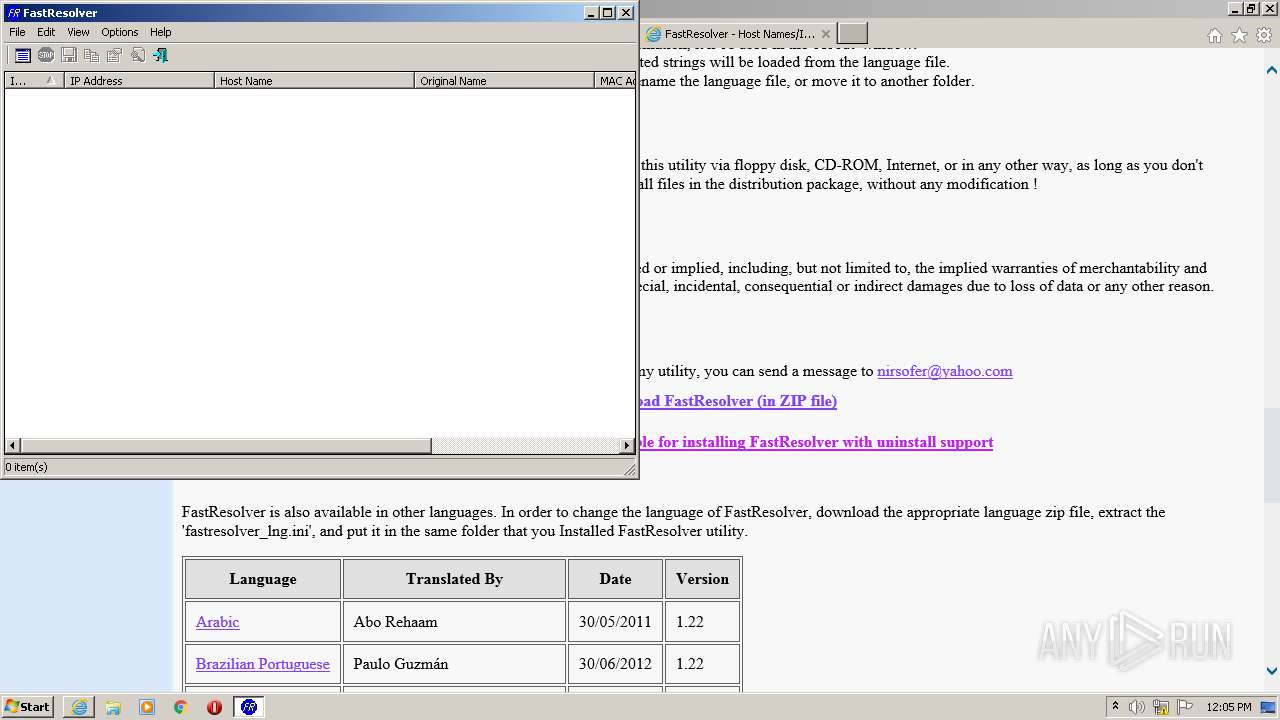Sort by the Host Name column header

pyautogui.click(x=314, y=81)
